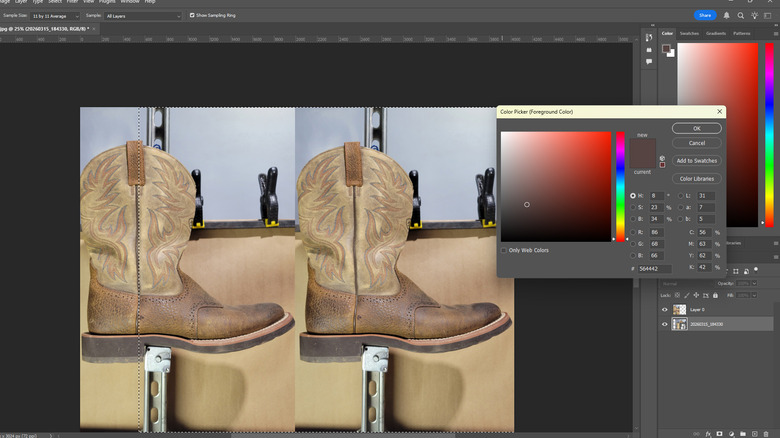Close the document tab
The image size is (780, 438).
(x=94, y=29)
